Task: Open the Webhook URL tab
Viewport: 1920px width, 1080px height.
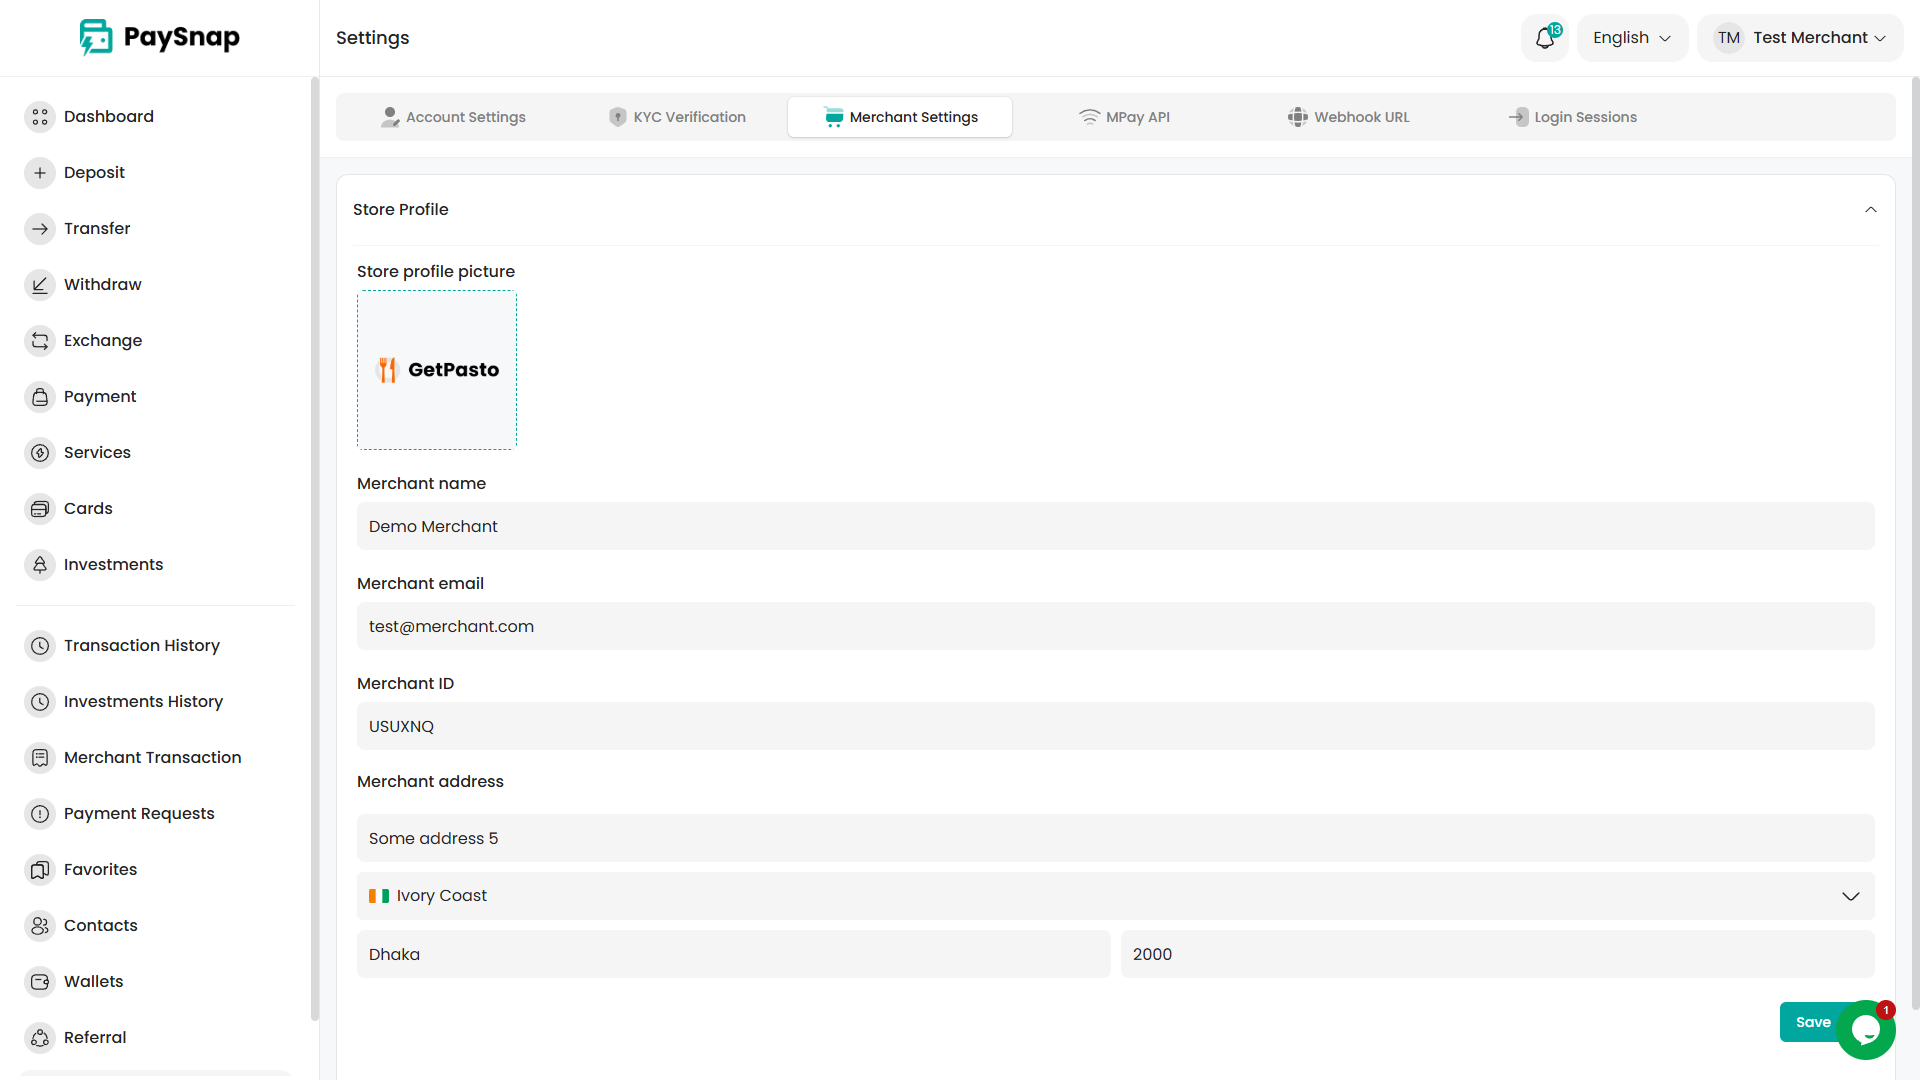Action: click(x=1348, y=117)
